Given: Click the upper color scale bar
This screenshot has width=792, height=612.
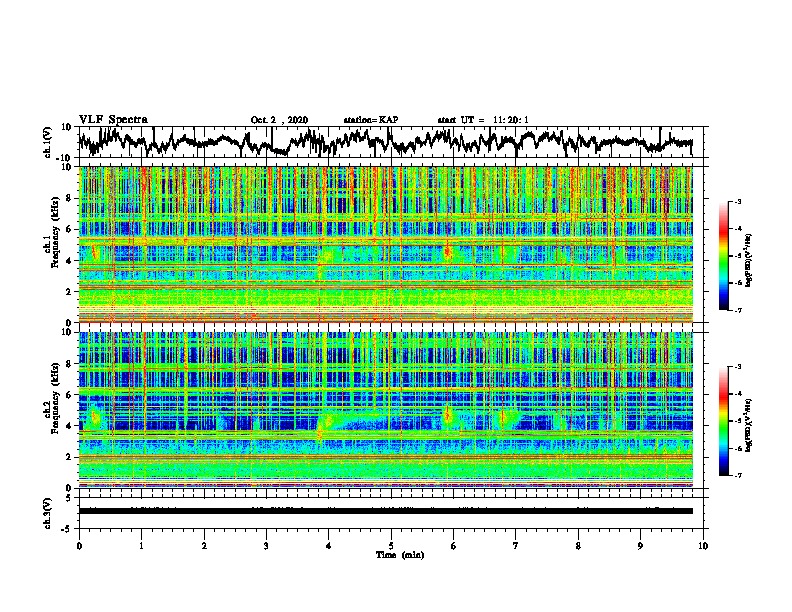Looking at the screenshot, I should (724, 256).
